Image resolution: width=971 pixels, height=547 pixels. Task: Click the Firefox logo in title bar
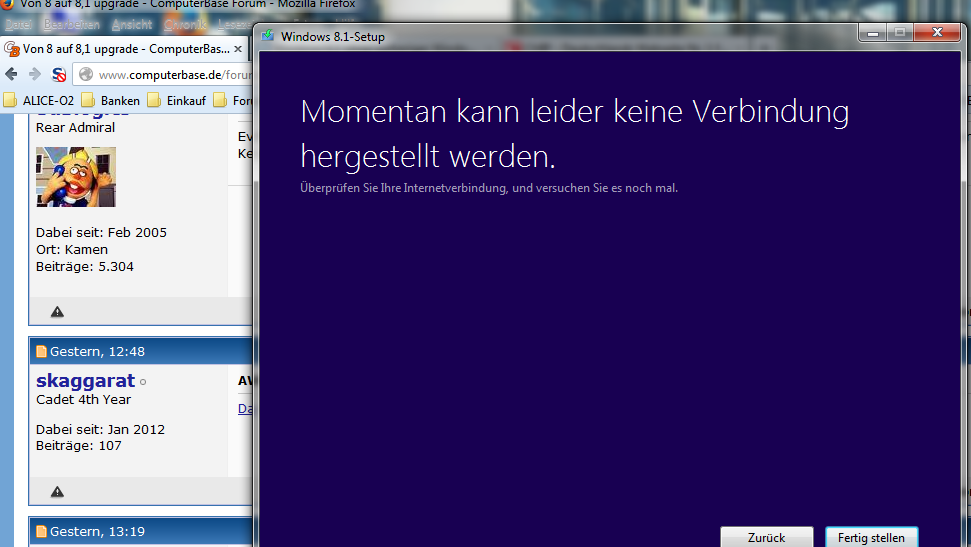[x=7, y=4]
